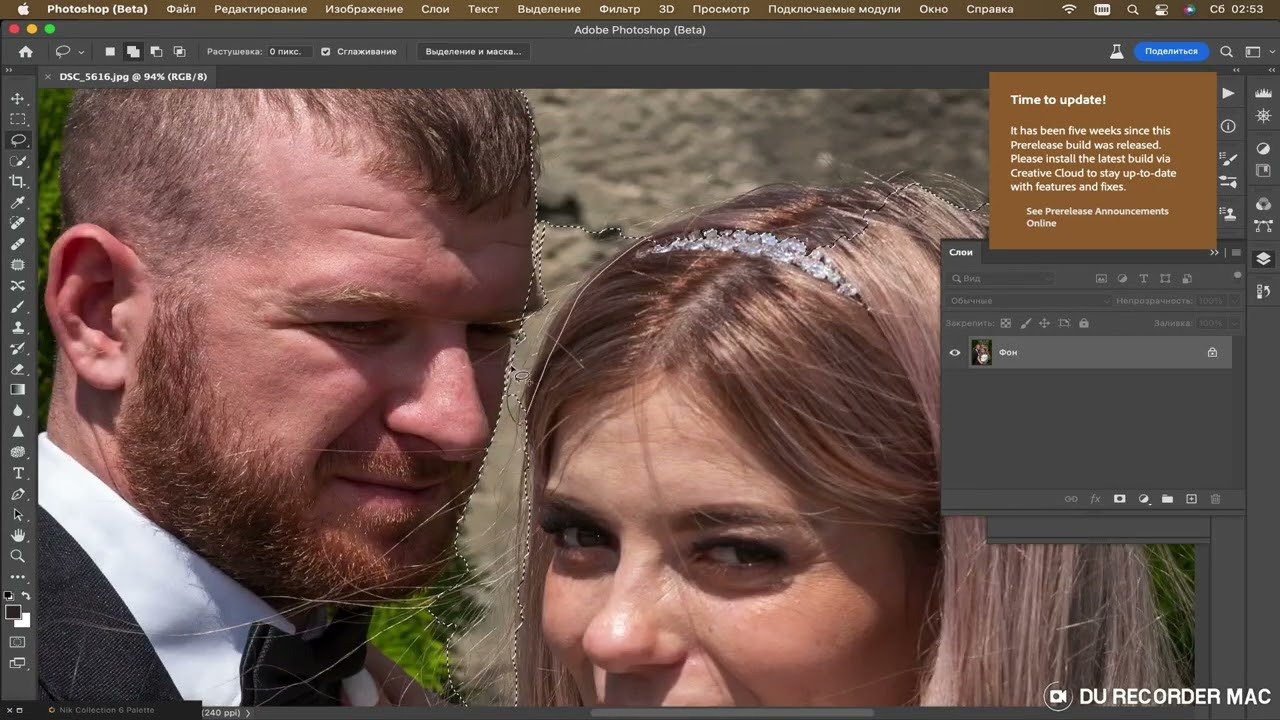Click the Поделиться share button
The width and height of the screenshot is (1280, 720).
tap(1171, 51)
